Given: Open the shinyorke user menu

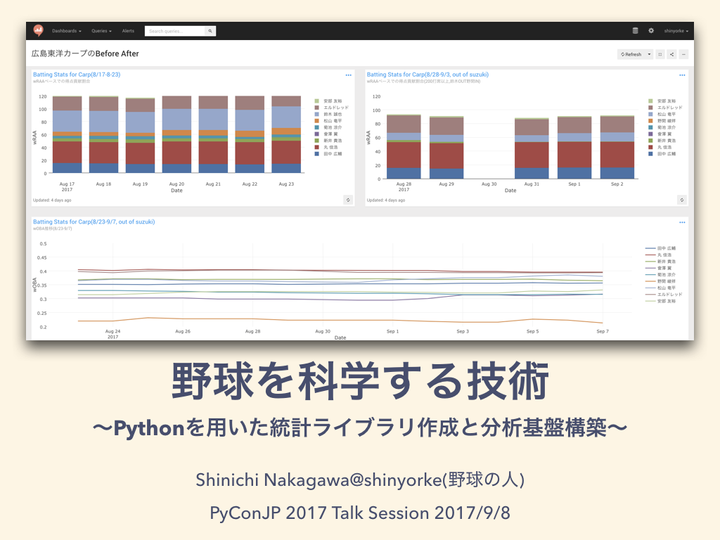Looking at the screenshot, I should pos(676,31).
